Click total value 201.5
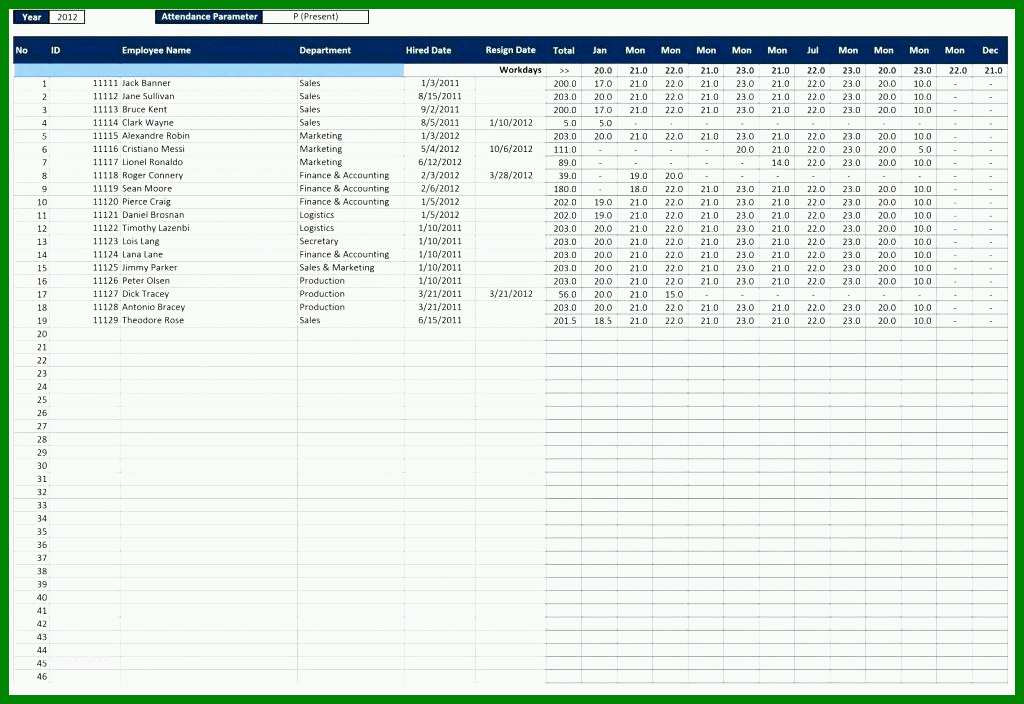1024x704 pixels. click(x=565, y=321)
